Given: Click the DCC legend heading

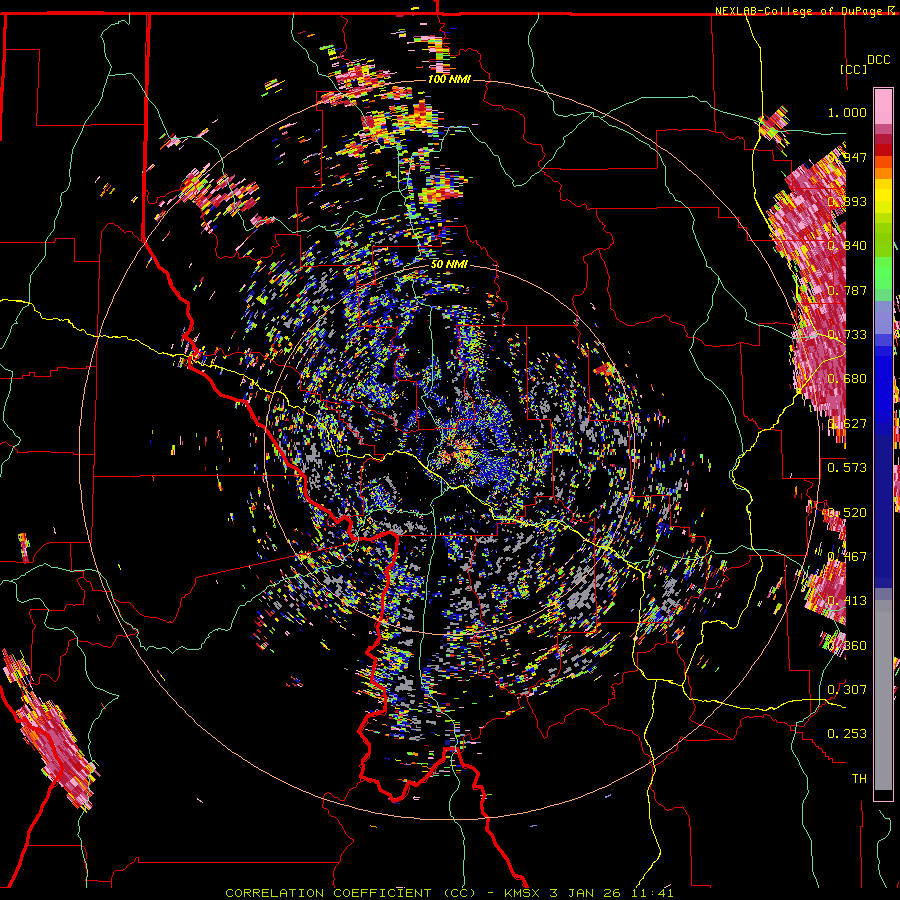Looking at the screenshot, I should [878, 60].
